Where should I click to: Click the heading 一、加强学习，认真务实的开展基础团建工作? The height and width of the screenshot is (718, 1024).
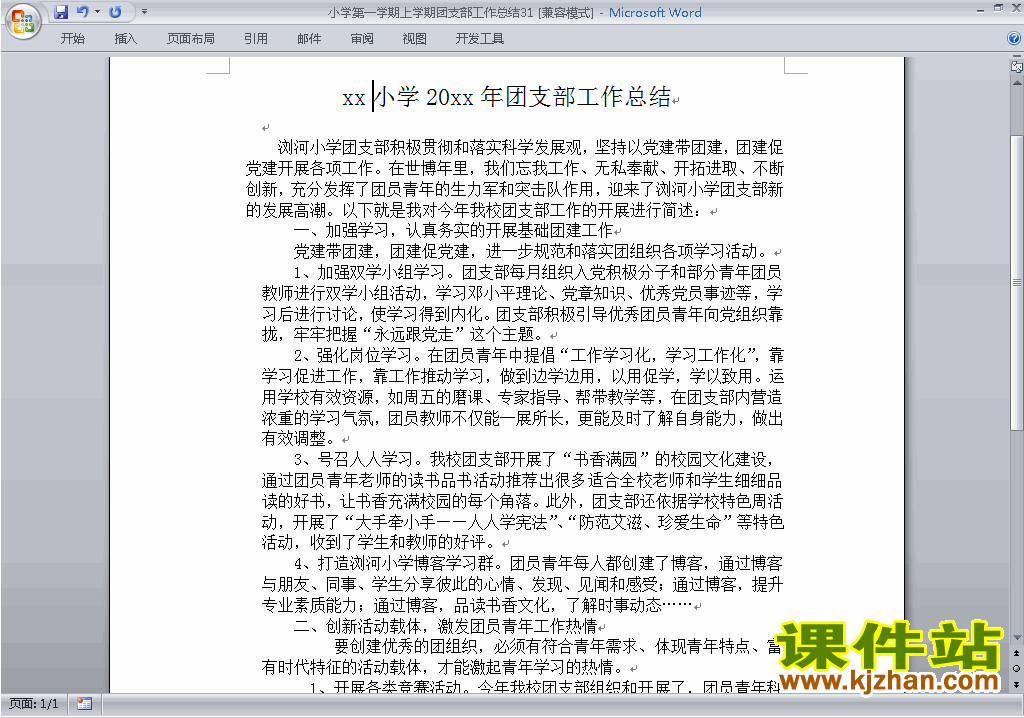coord(453,231)
